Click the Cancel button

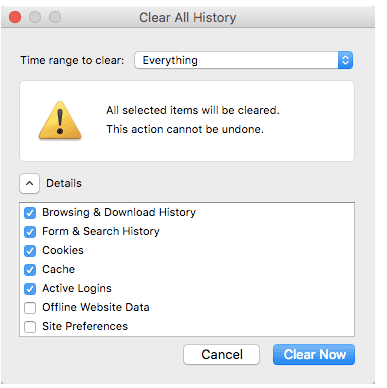point(221,354)
